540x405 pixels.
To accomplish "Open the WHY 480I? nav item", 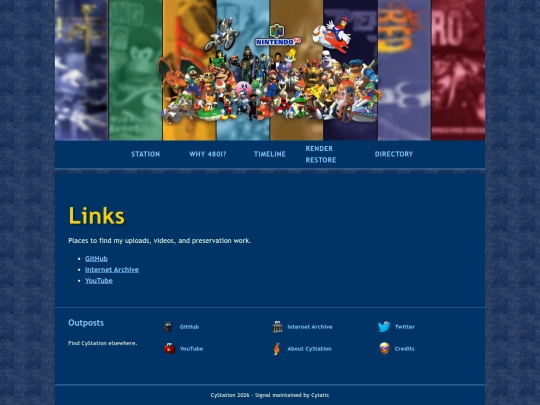I will click(208, 154).
